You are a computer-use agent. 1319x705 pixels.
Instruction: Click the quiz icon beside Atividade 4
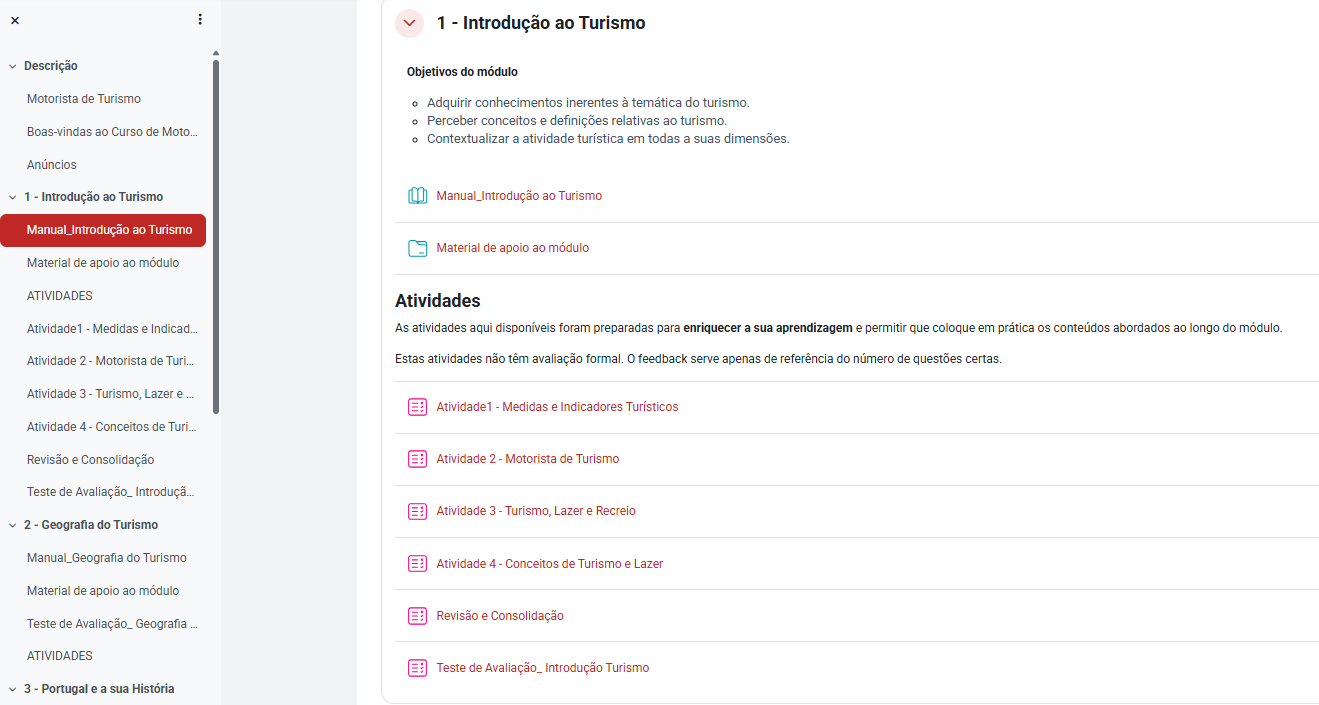click(417, 563)
